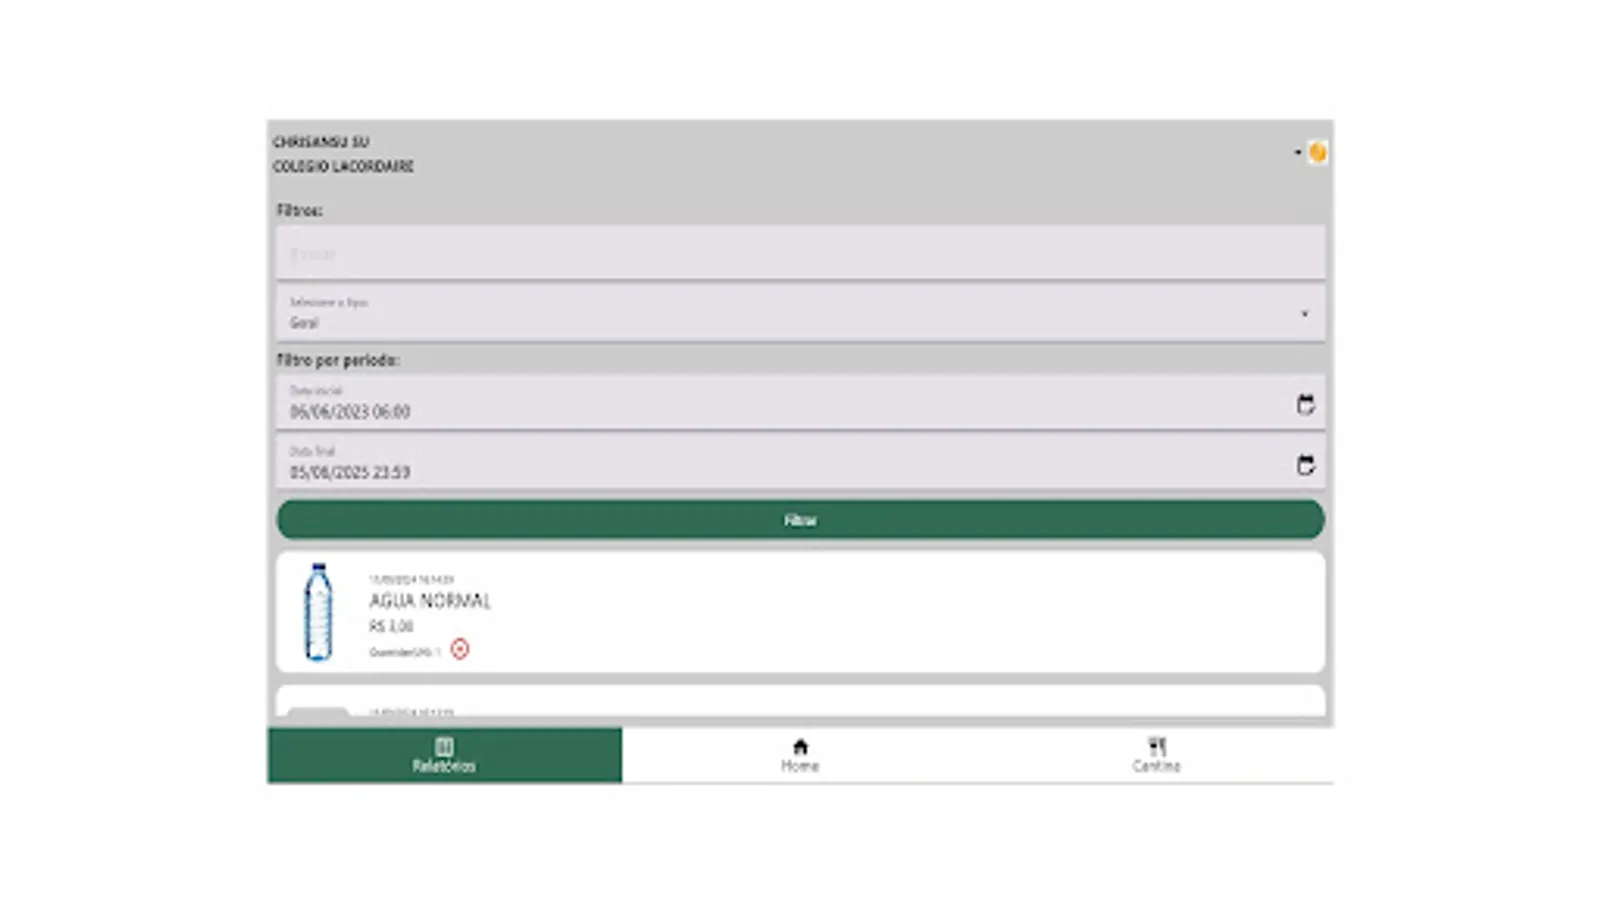The width and height of the screenshot is (1600, 900).
Task: Click the Filtro por período label
Action: tap(338, 360)
